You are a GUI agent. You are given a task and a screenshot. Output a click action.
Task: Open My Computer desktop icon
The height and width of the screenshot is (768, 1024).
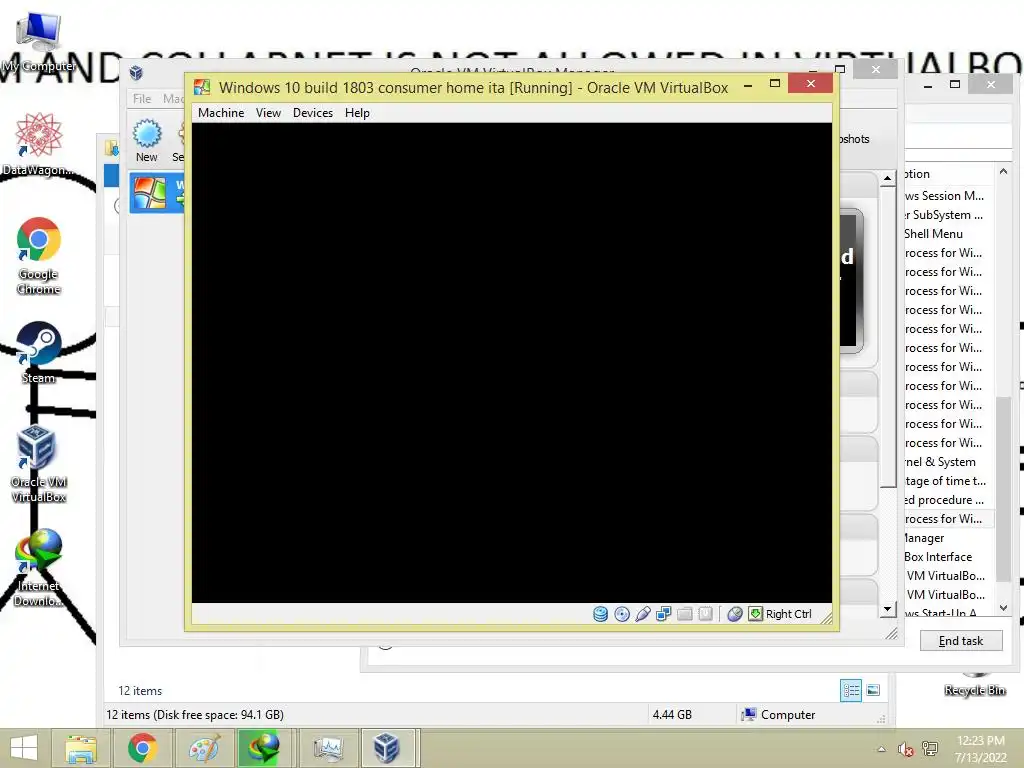point(39,42)
